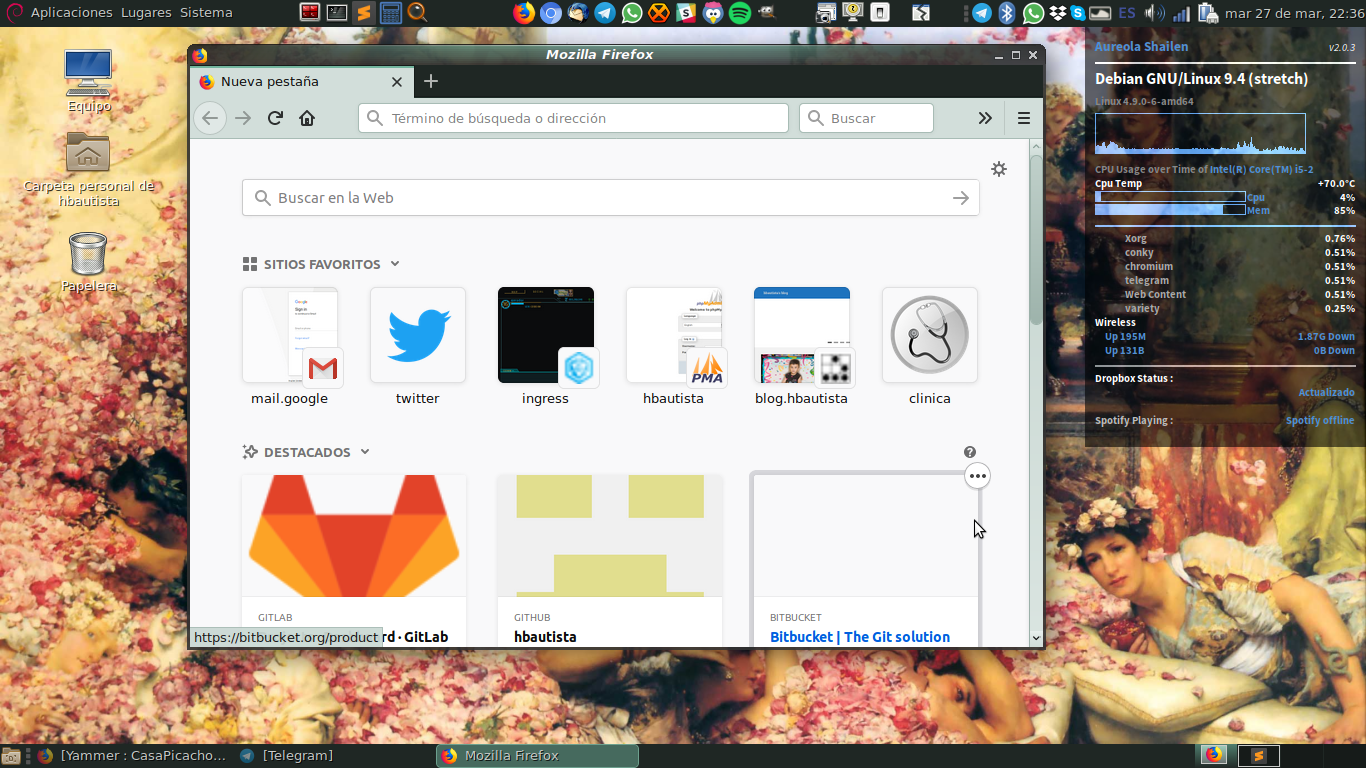Open the ingress favorite site
The height and width of the screenshot is (768, 1366).
tap(546, 347)
